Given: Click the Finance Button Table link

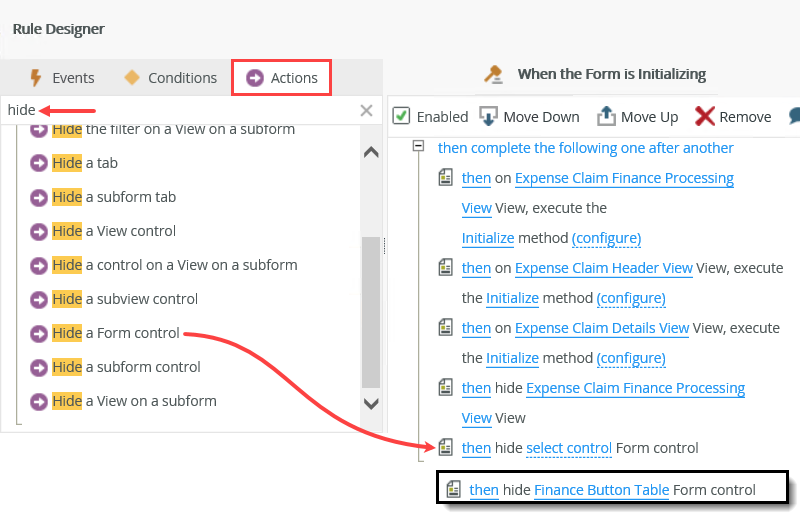Looking at the screenshot, I should point(601,489).
